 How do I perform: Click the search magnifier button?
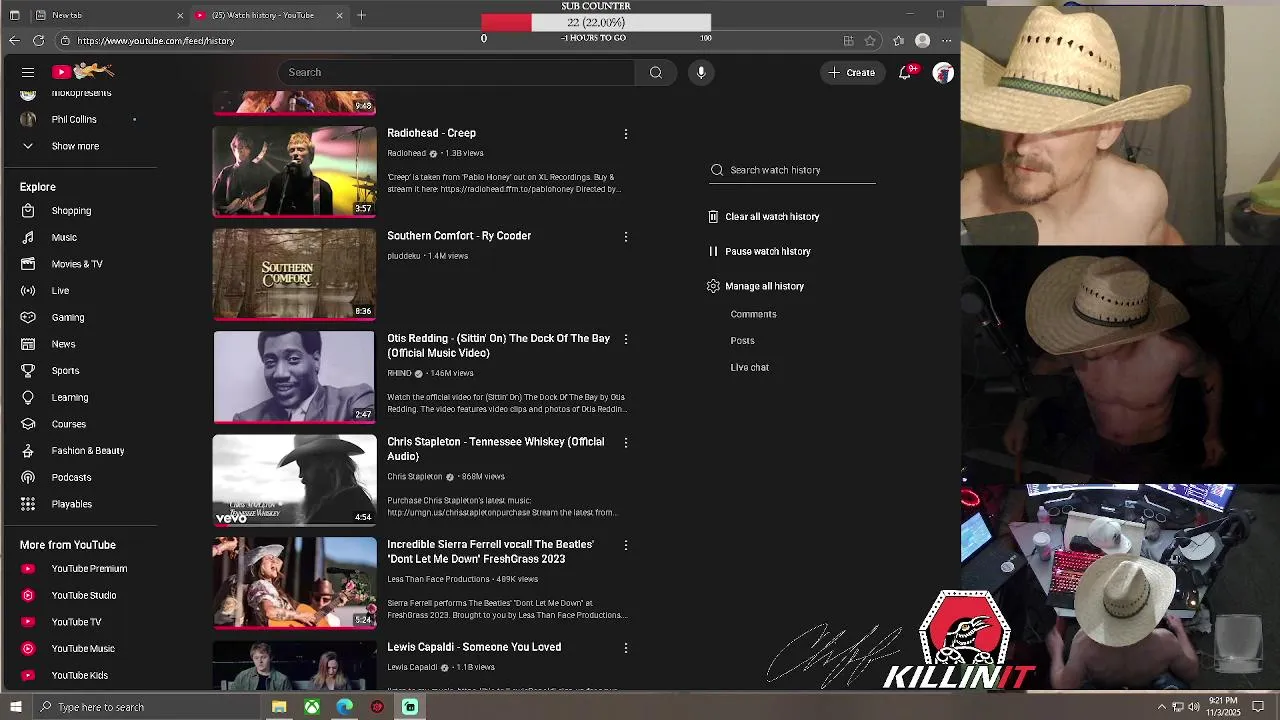656,72
